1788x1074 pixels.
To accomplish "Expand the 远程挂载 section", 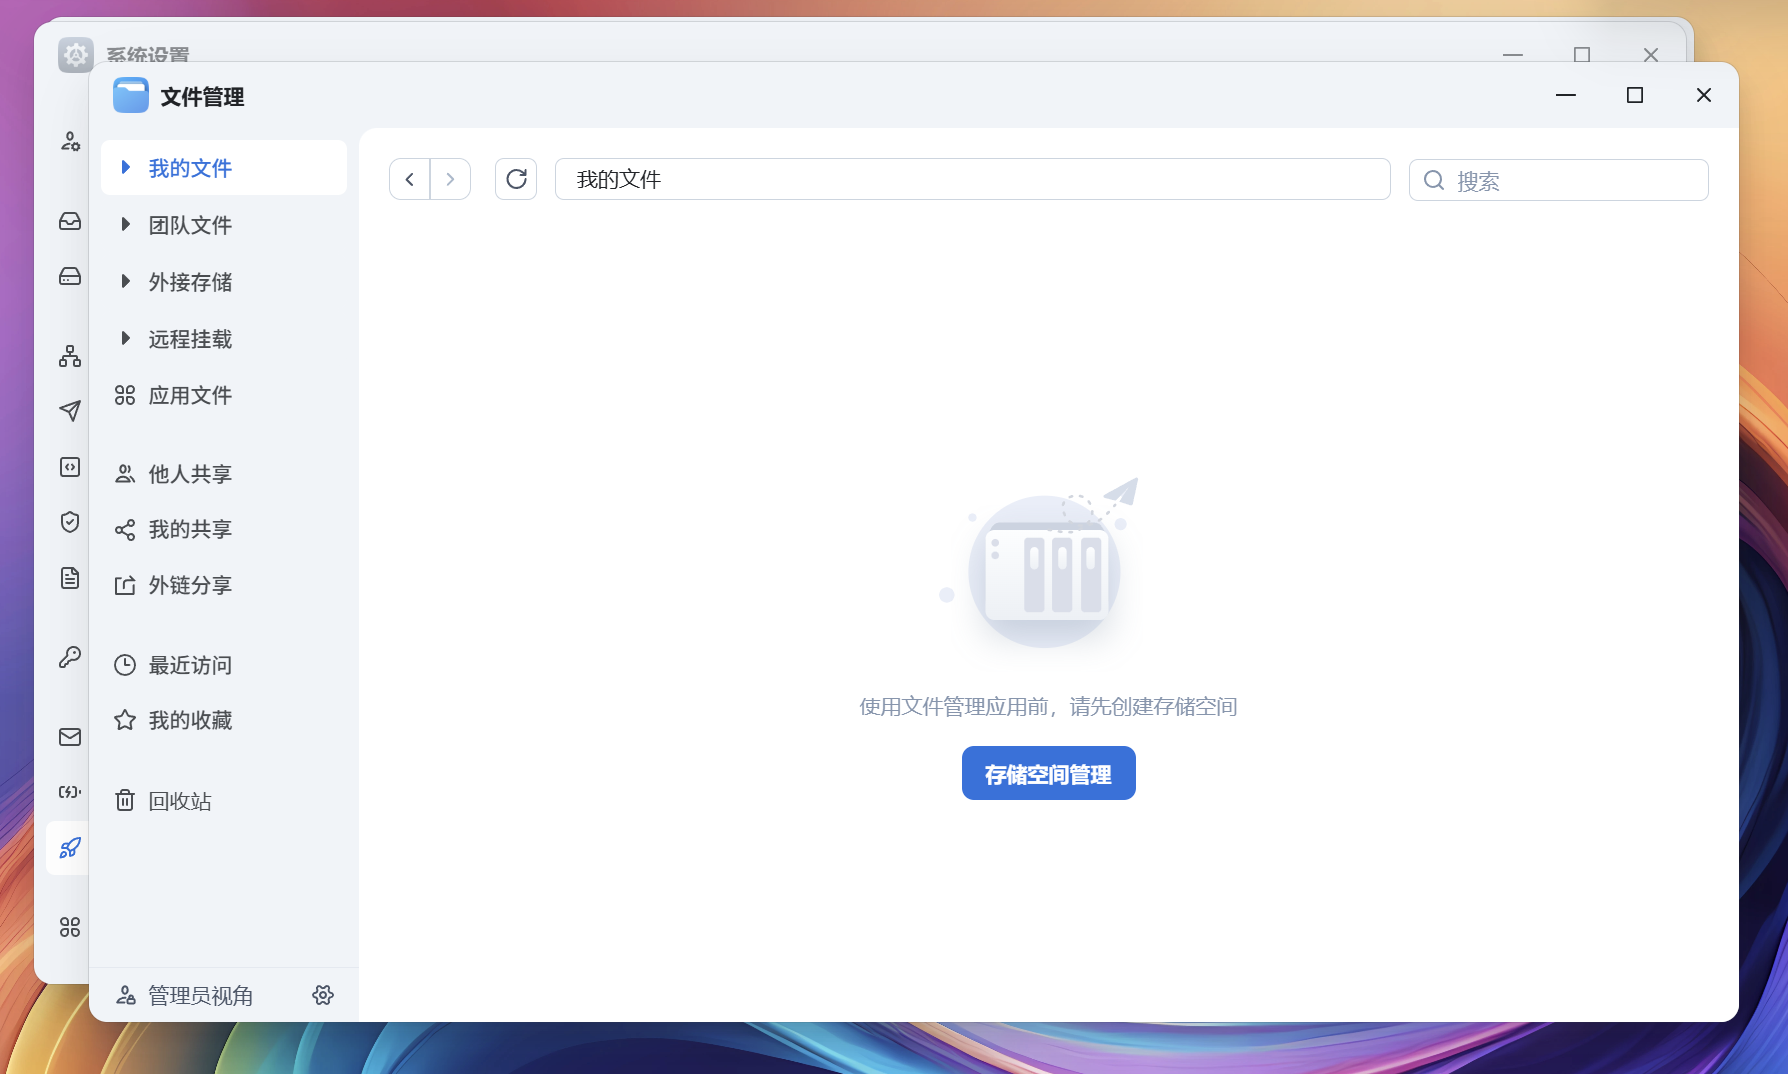I will coord(125,339).
